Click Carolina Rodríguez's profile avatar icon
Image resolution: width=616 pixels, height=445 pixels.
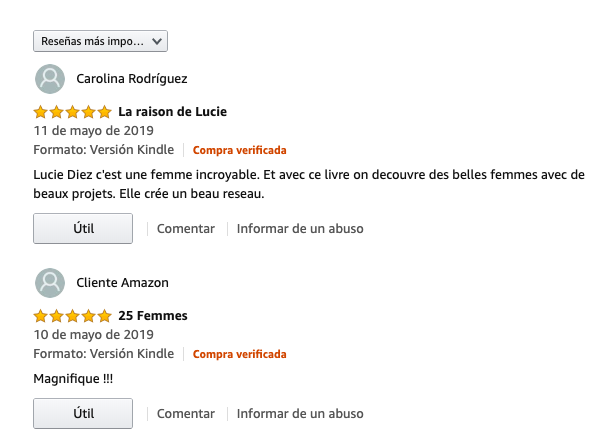[x=50, y=79]
